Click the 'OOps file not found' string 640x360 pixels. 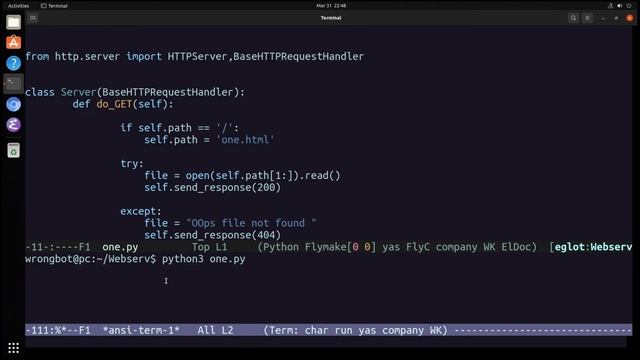(251, 223)
